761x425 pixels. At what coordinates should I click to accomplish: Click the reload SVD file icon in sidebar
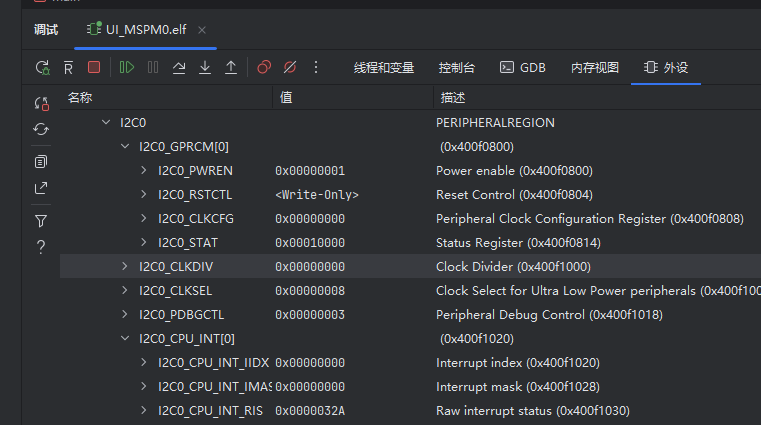42,103
